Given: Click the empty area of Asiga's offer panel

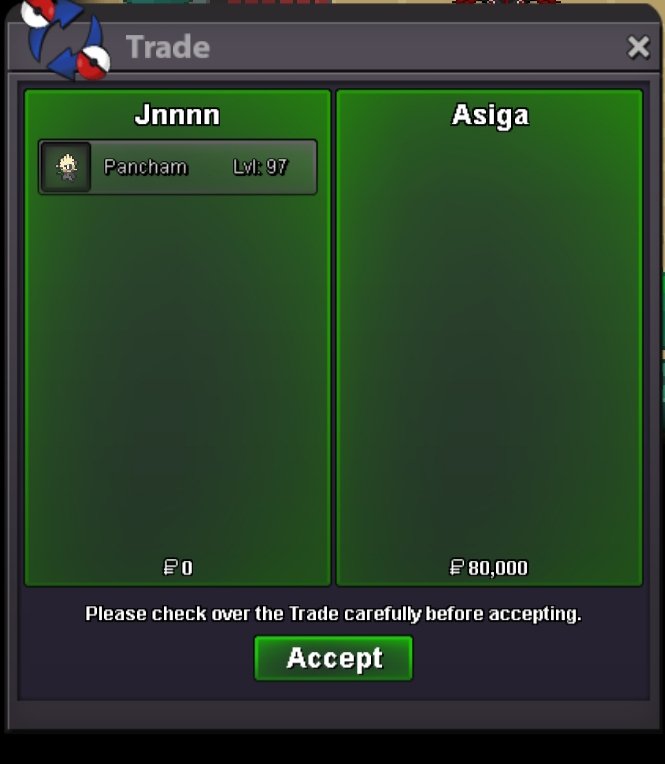Looking at the screenshot, I should [x=490, y=341].
